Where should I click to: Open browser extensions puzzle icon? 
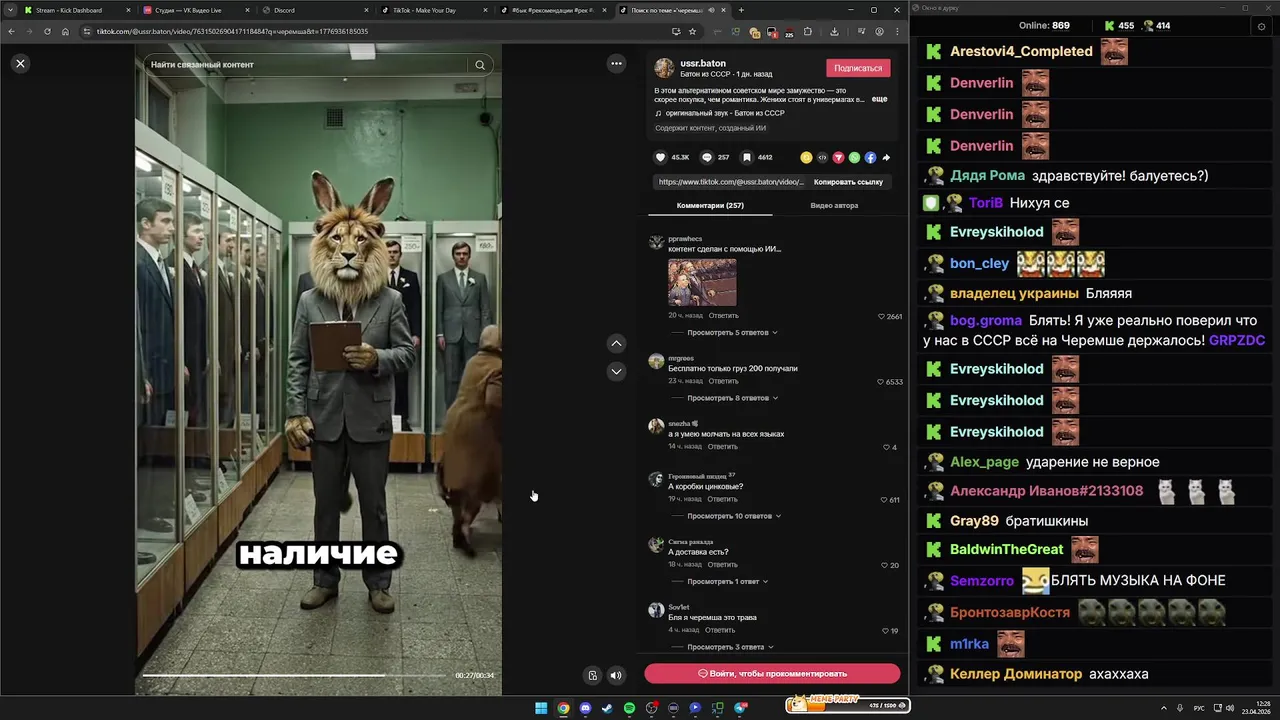coord(807,31)
